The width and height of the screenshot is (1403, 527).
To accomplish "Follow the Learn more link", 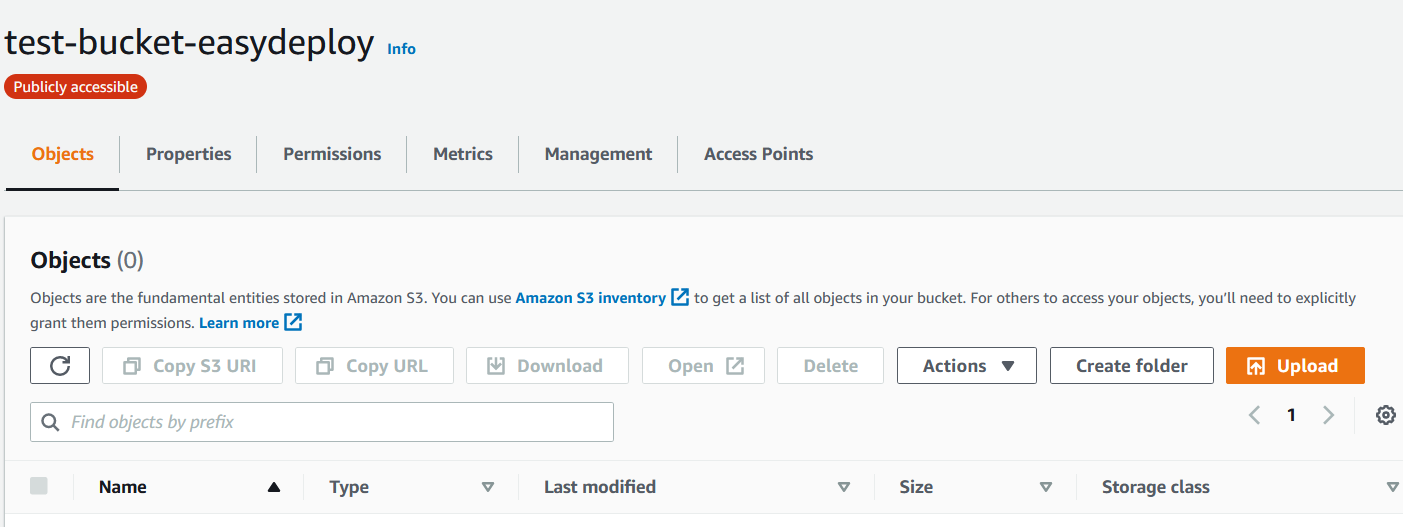I will point(239,323).
